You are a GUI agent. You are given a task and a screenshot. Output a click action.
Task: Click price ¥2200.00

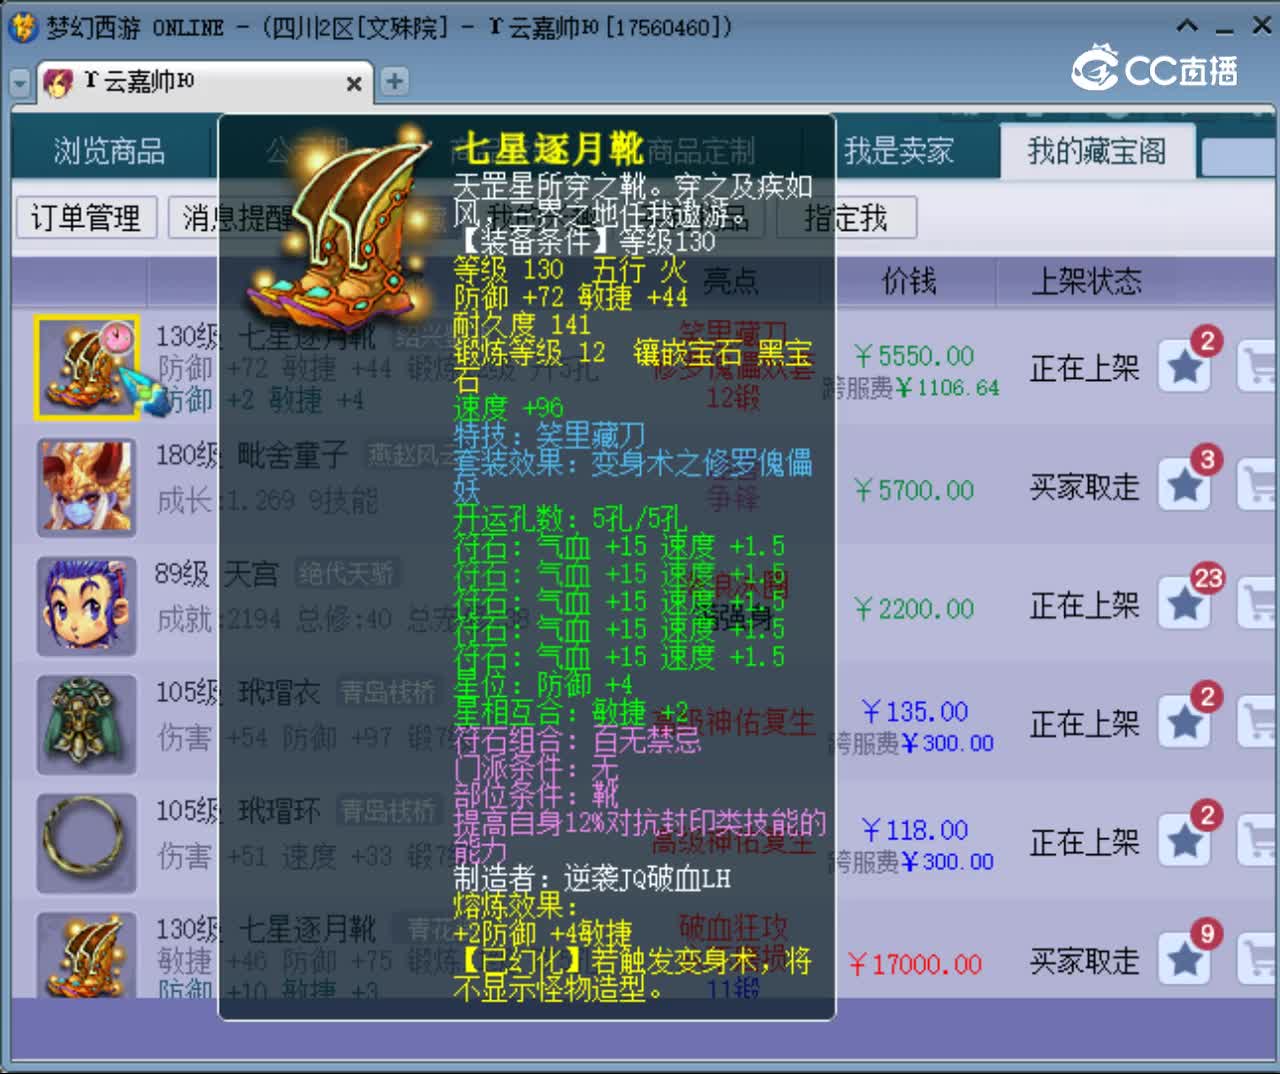pos(914,608)
